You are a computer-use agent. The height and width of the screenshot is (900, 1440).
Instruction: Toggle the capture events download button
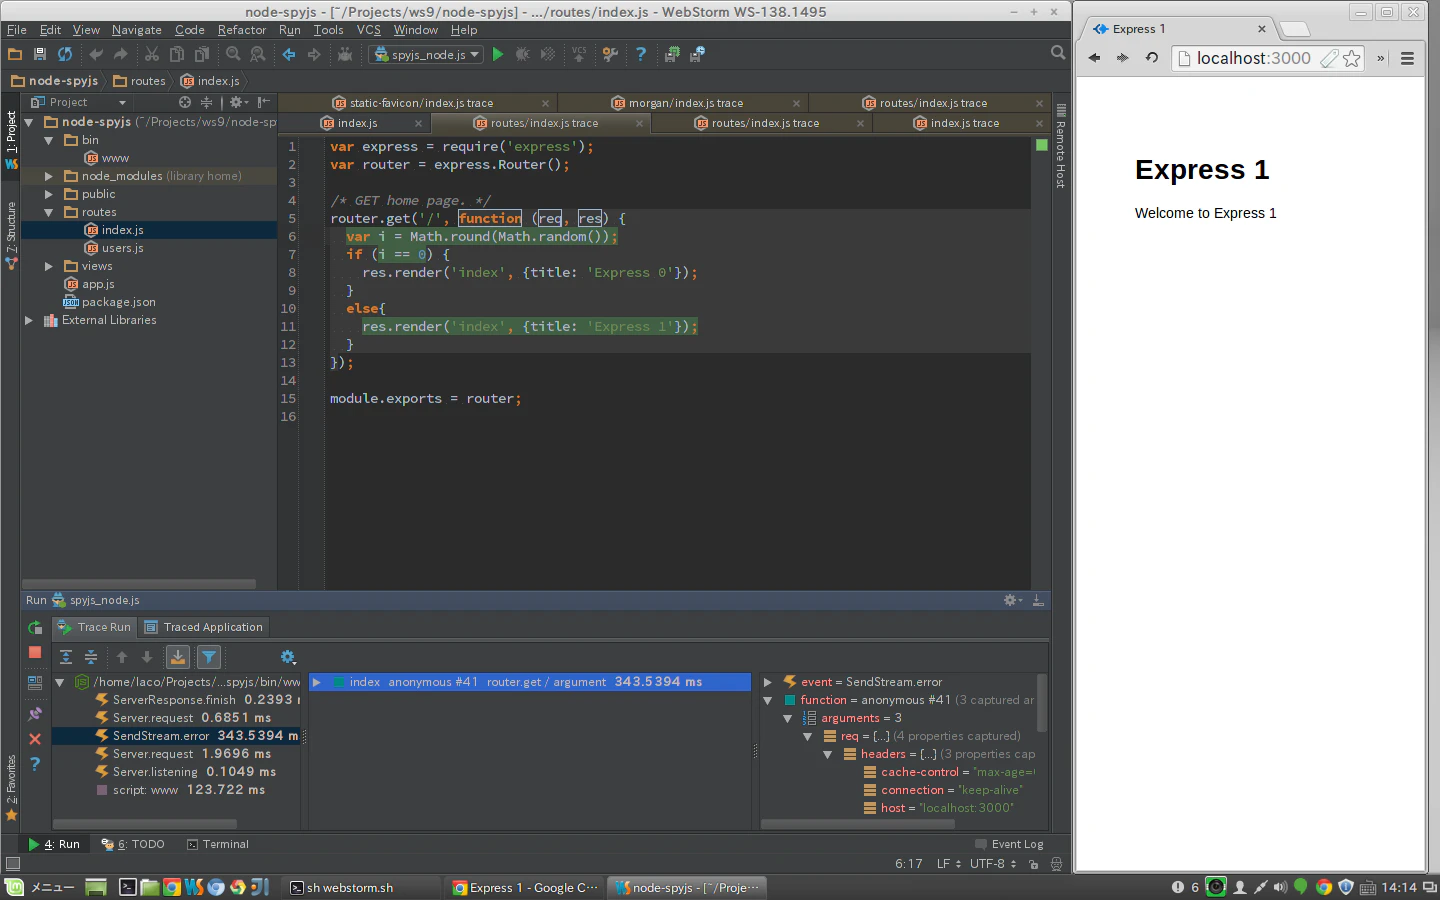point(178,657)
